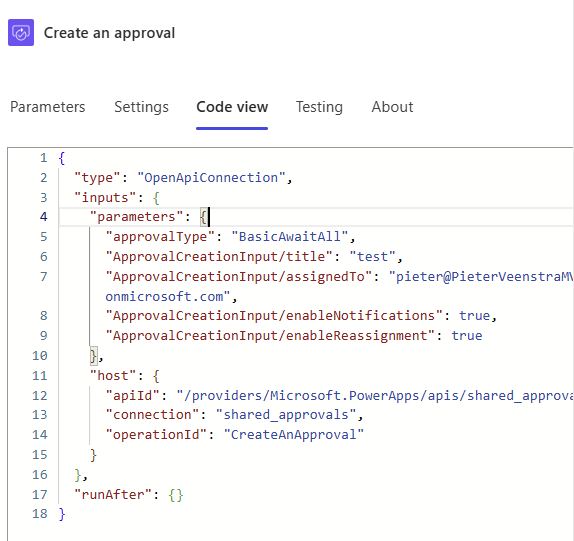The image size is (574, 541).
Task: Switch to the Parameters tab
Action: pos(48,107)
